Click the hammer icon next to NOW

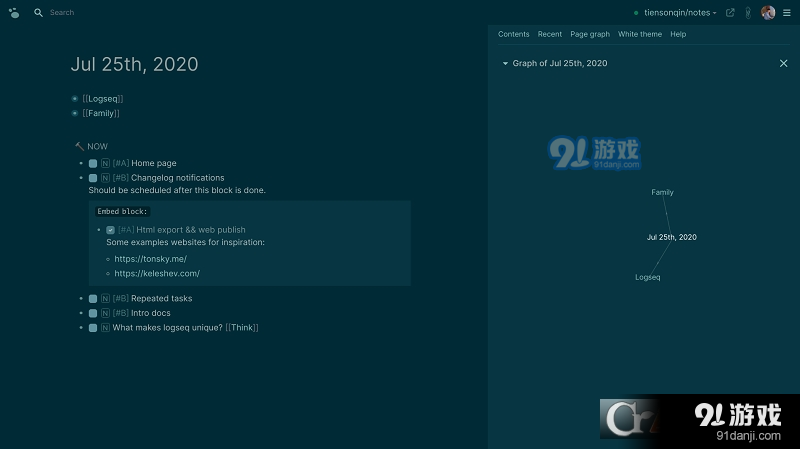79,146
